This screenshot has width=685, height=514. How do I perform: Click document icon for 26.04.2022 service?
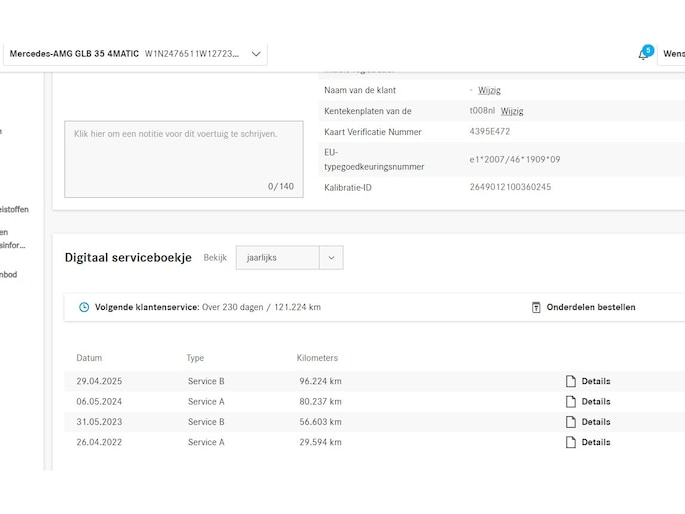click(571, 442)
